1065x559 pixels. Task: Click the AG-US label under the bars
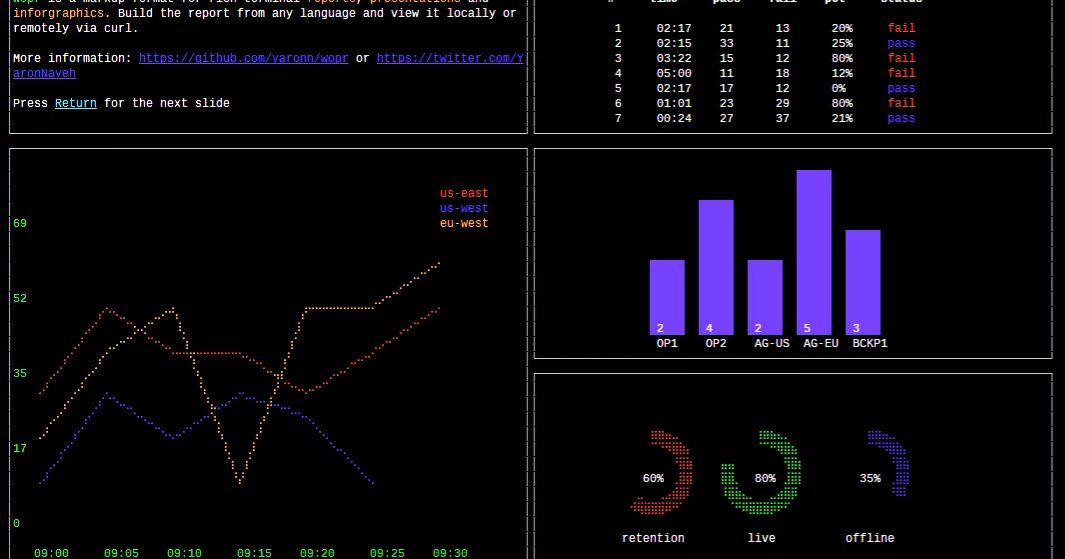point(772,343)
